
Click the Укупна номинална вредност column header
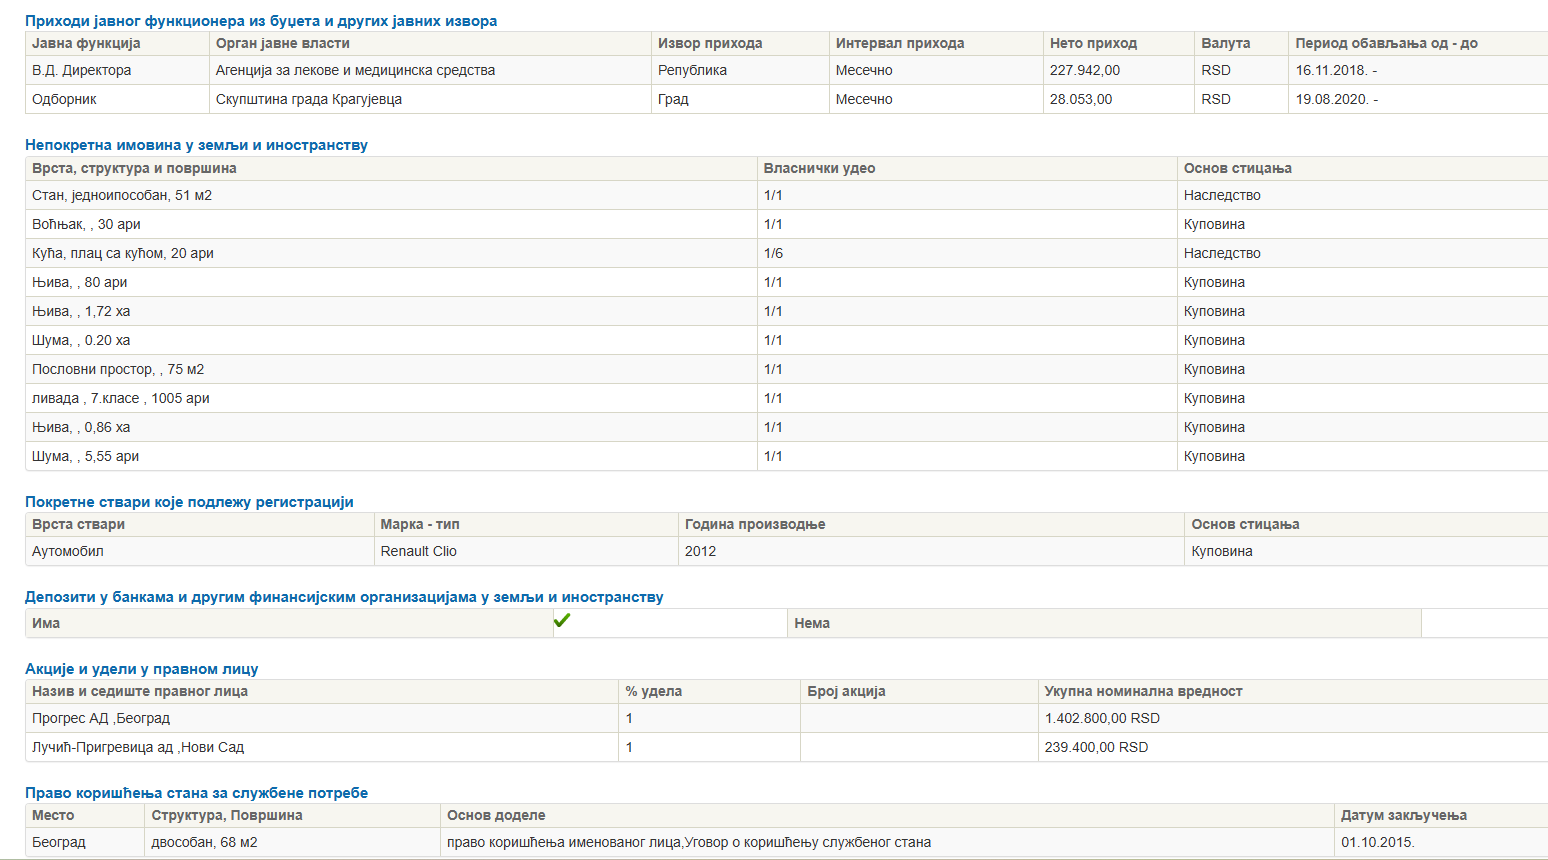[x=1143, y=691]
